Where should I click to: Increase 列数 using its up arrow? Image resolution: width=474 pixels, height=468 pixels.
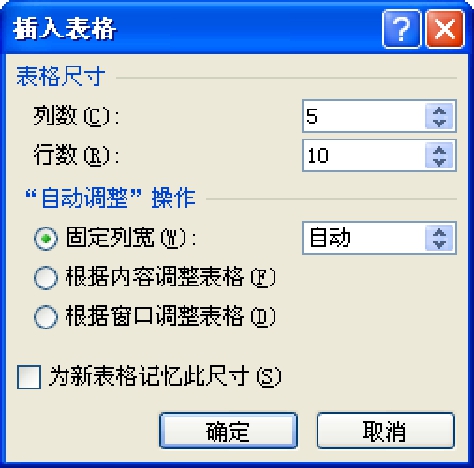pos(439,110)
